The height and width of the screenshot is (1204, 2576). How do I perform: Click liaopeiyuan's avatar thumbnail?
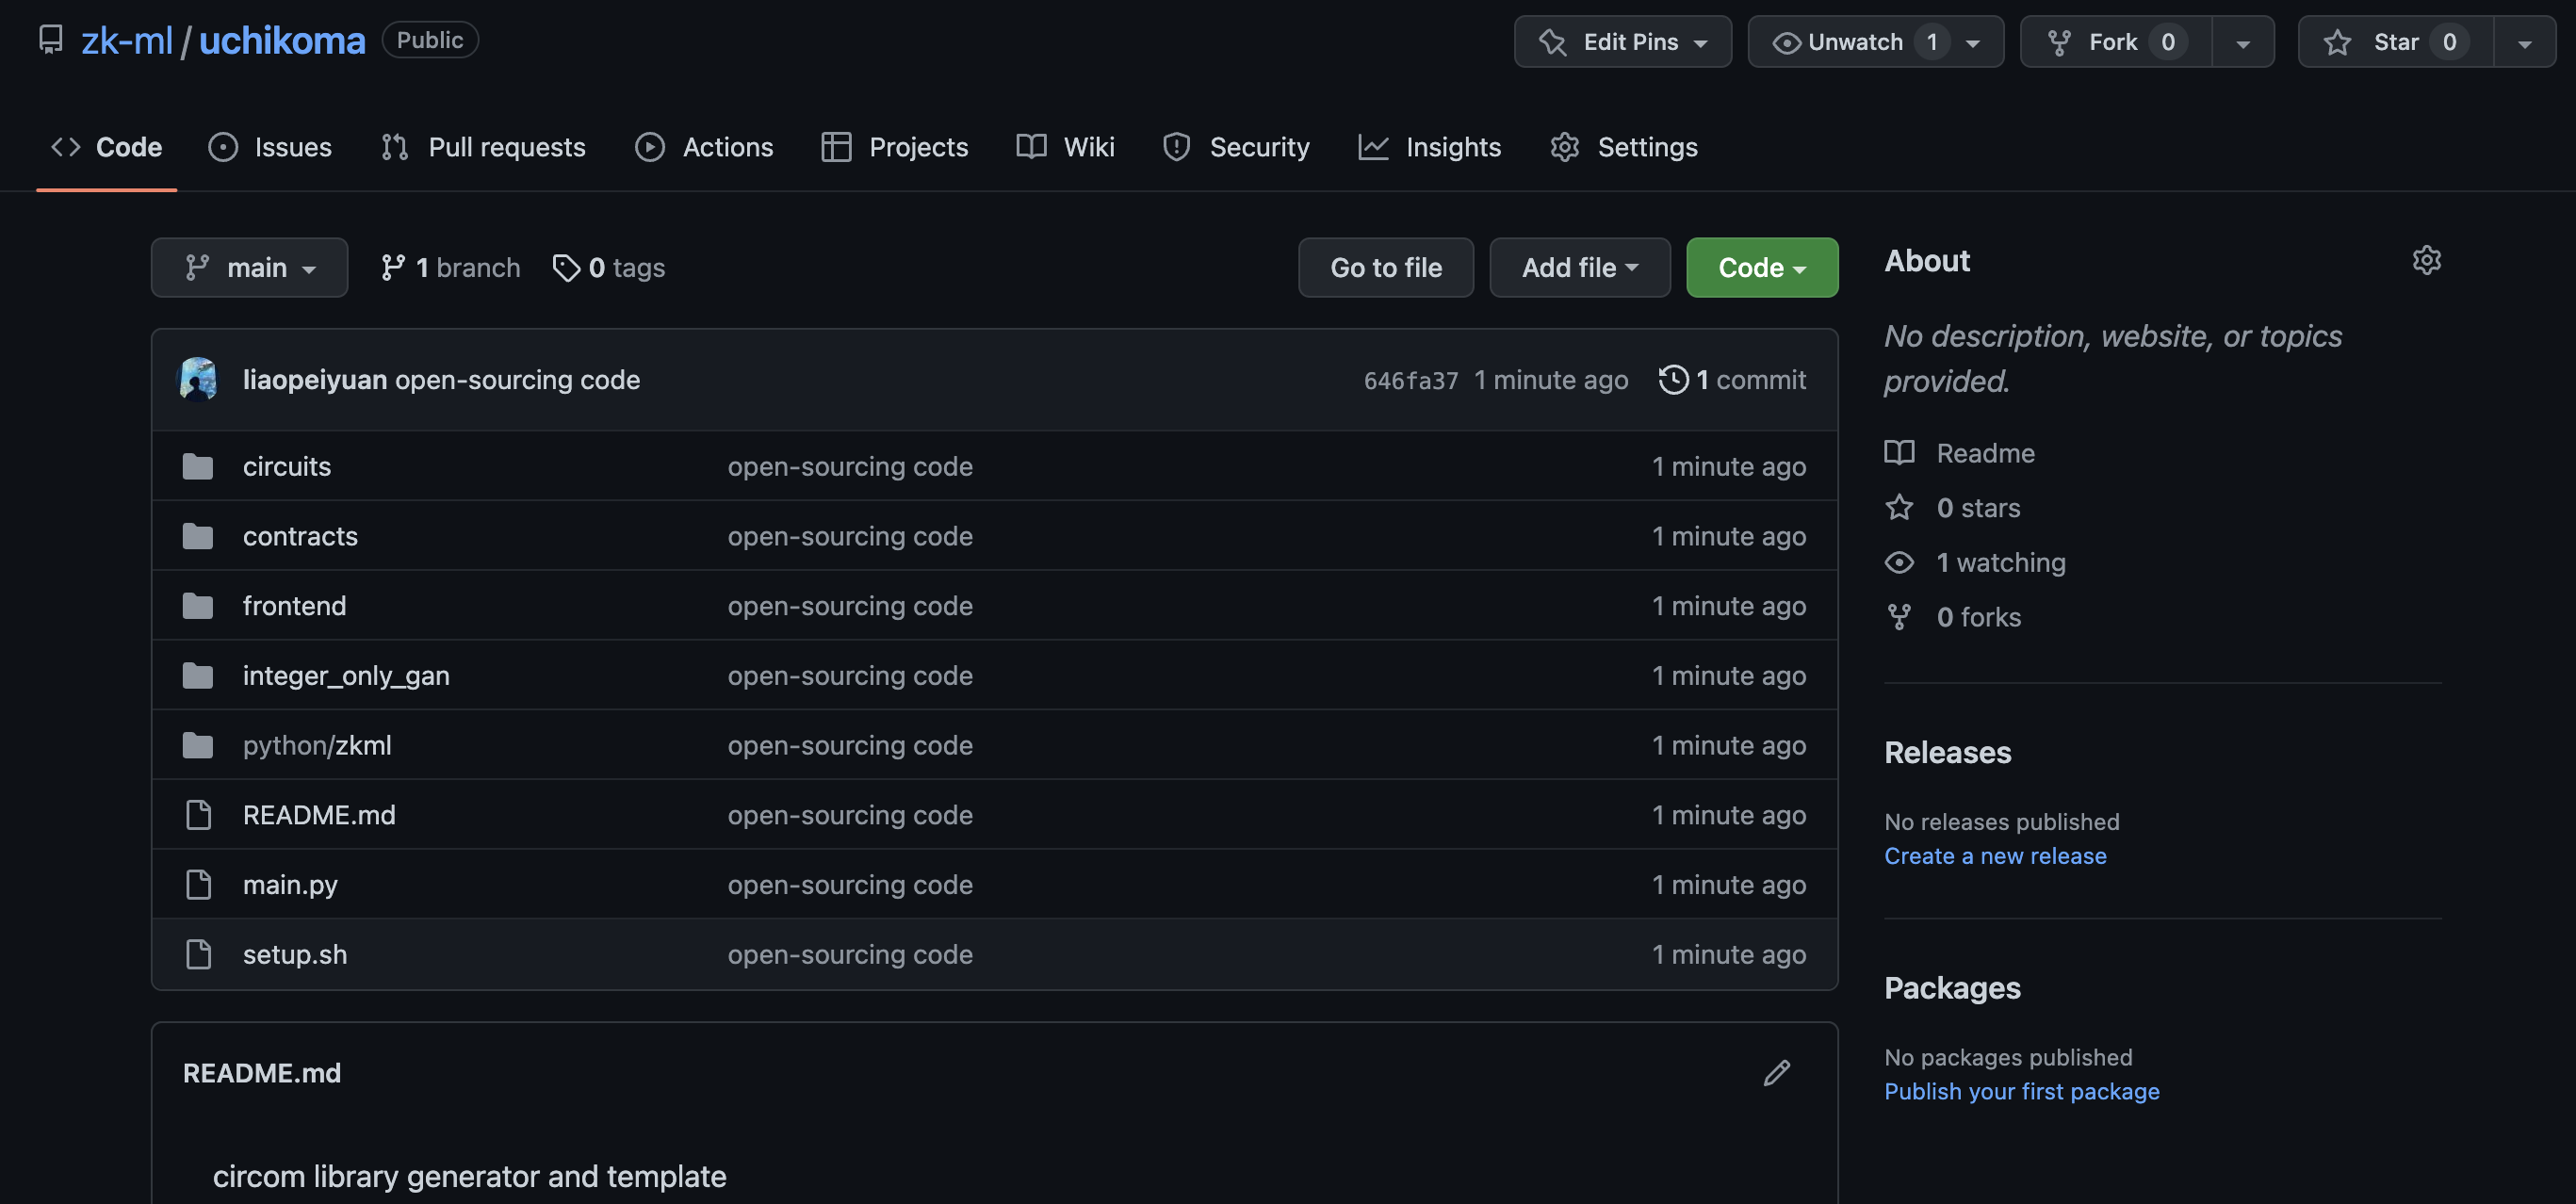[x=198, y=380]
